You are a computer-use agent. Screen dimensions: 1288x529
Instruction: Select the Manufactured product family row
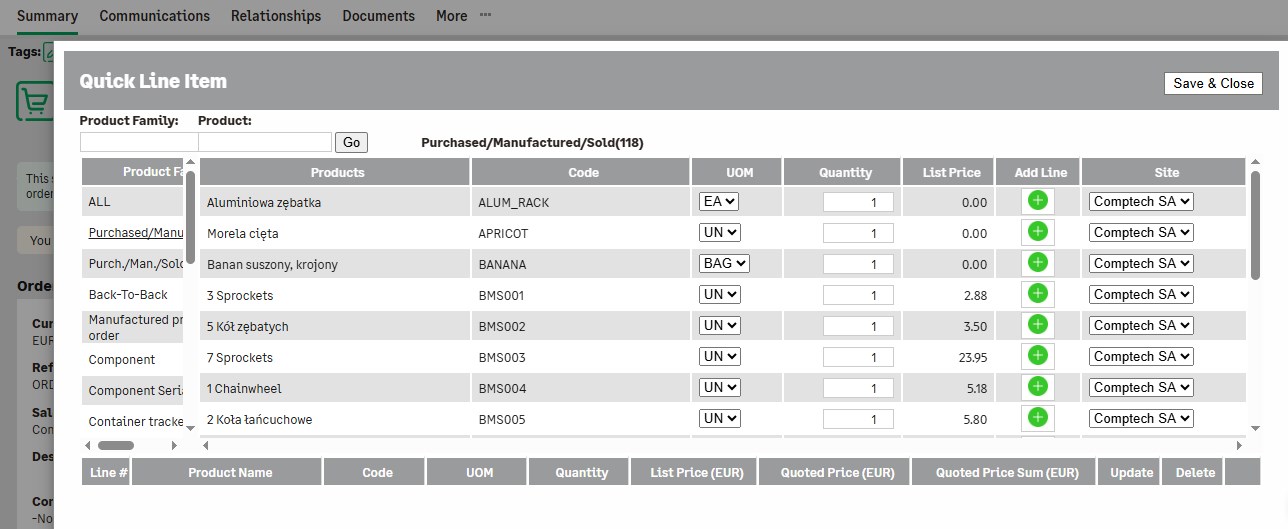coord(133,327)
